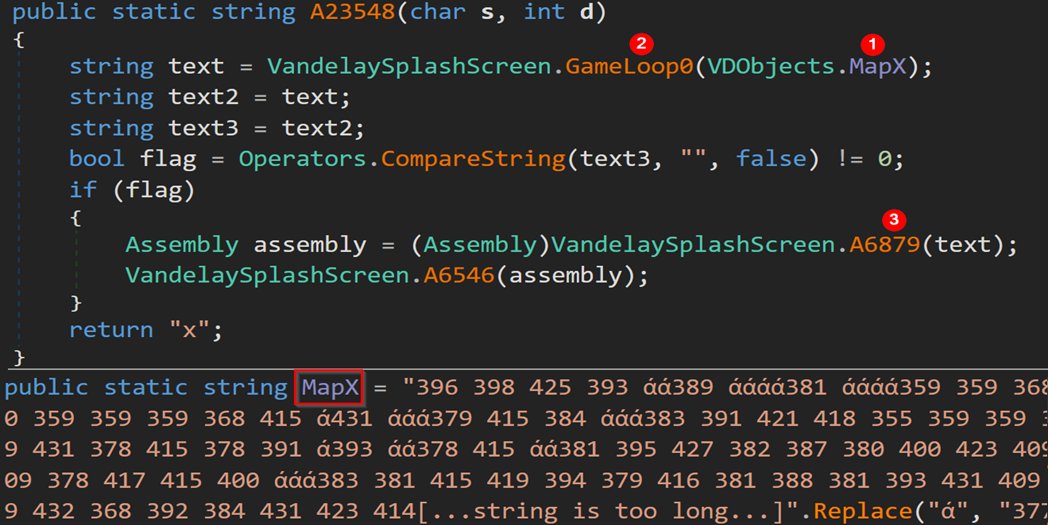Click the false keyword in CompareString

tap(771, 159)
